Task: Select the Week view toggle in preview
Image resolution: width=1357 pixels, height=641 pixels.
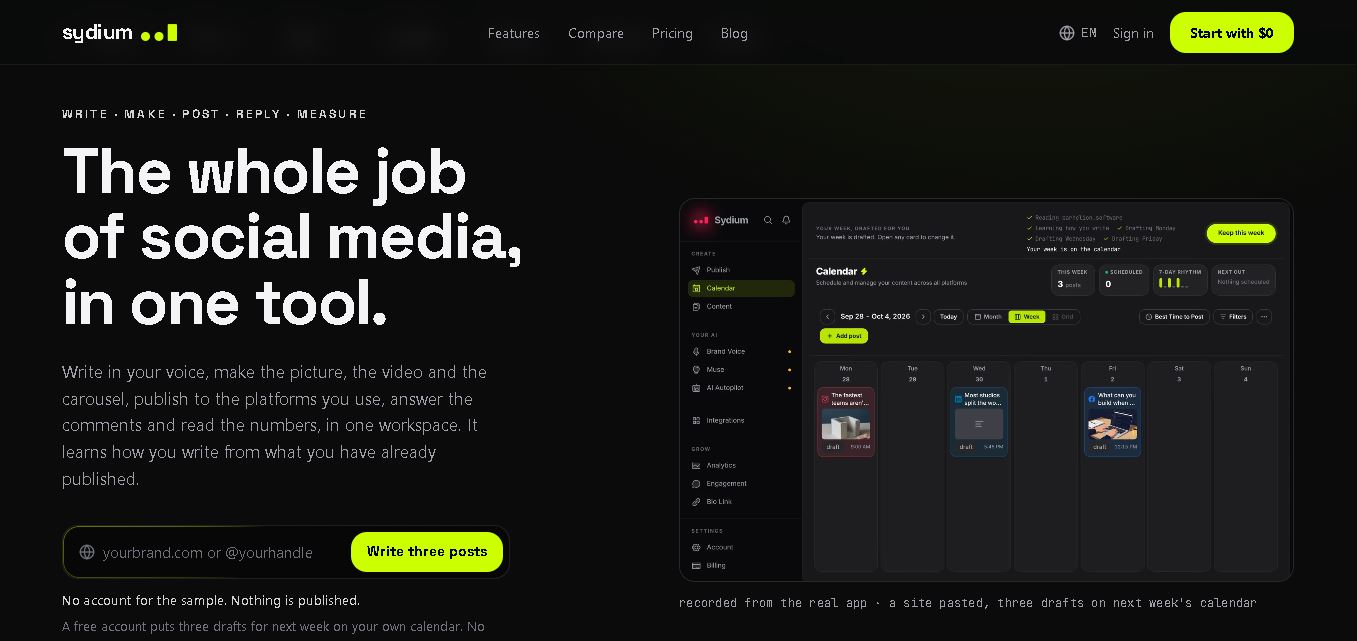Action: coord(1026,317)
